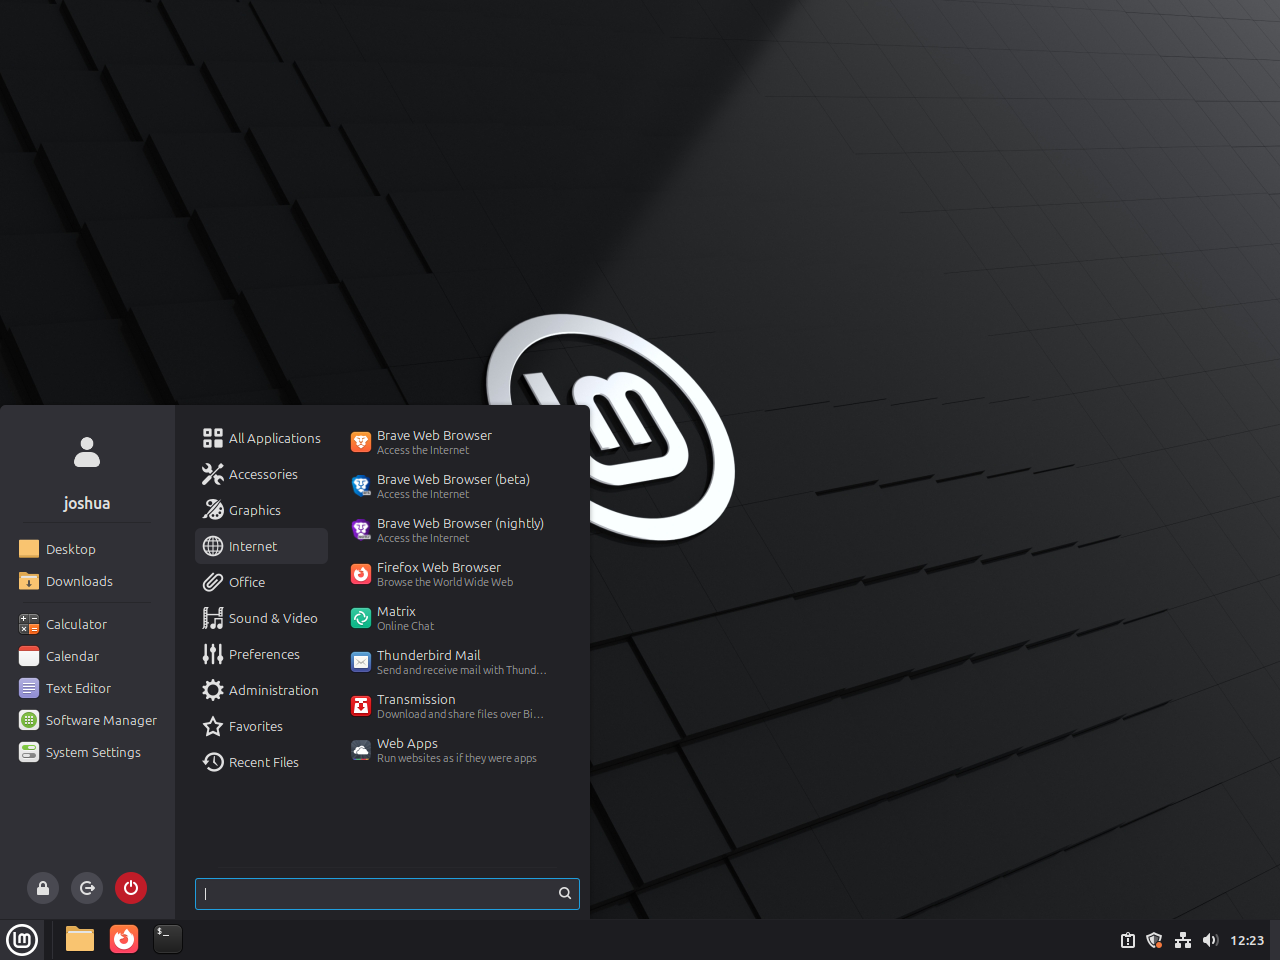
Task: Log out of the joshua session
Action: [x=87, y=887]
